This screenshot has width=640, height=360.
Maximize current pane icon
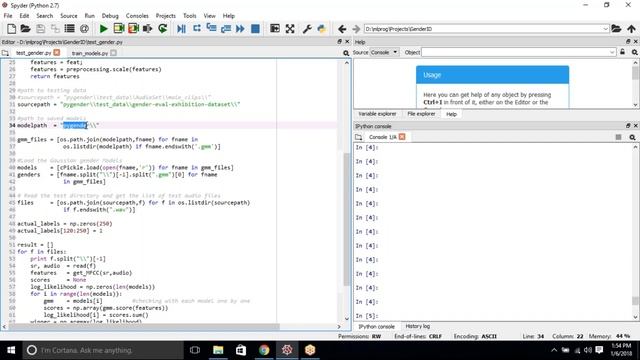click(275, 29)
